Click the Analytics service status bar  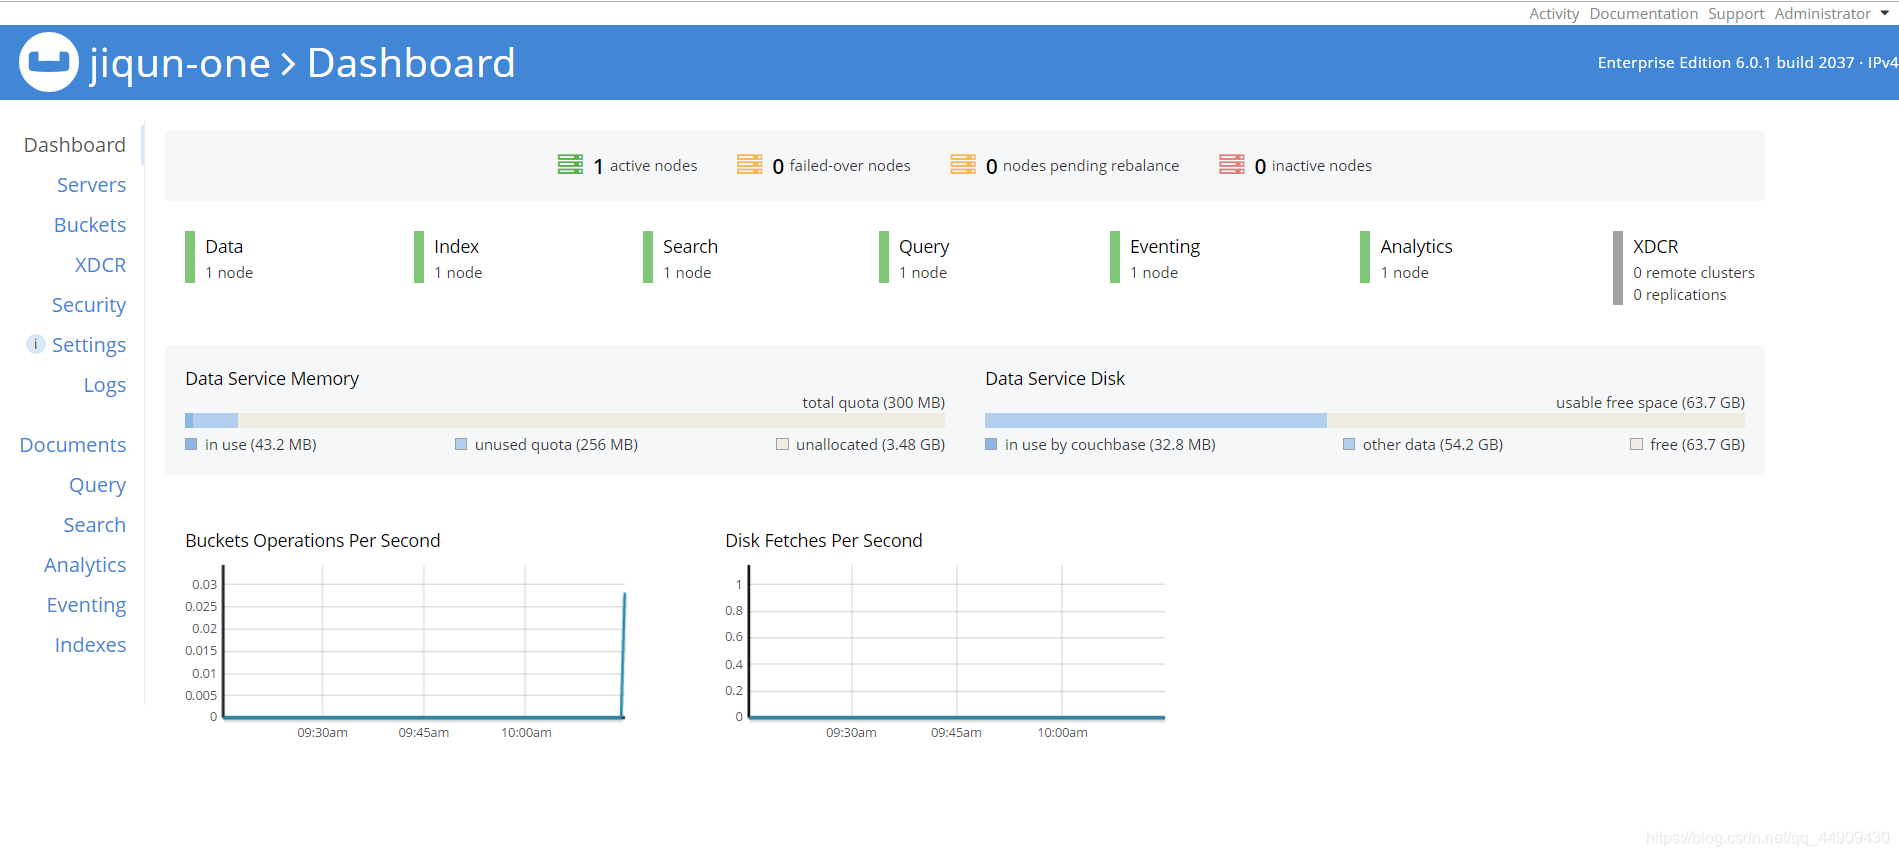[x=1365, y=257]
